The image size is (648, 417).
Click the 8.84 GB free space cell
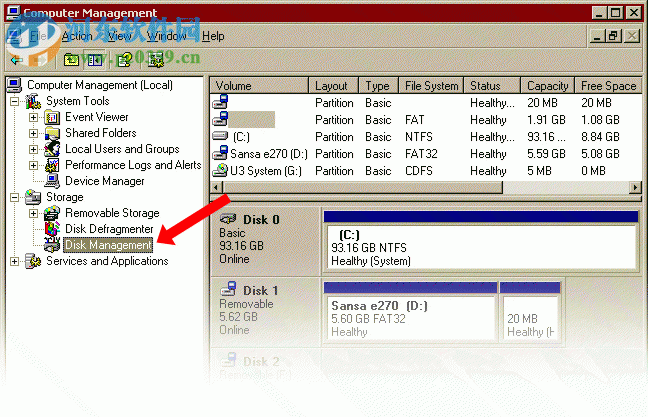coord(600,137)
